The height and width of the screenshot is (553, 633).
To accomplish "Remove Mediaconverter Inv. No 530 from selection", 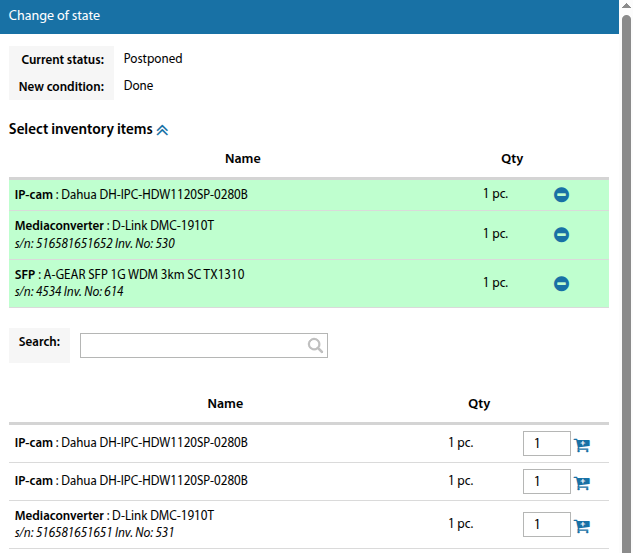I will (561, 235).
